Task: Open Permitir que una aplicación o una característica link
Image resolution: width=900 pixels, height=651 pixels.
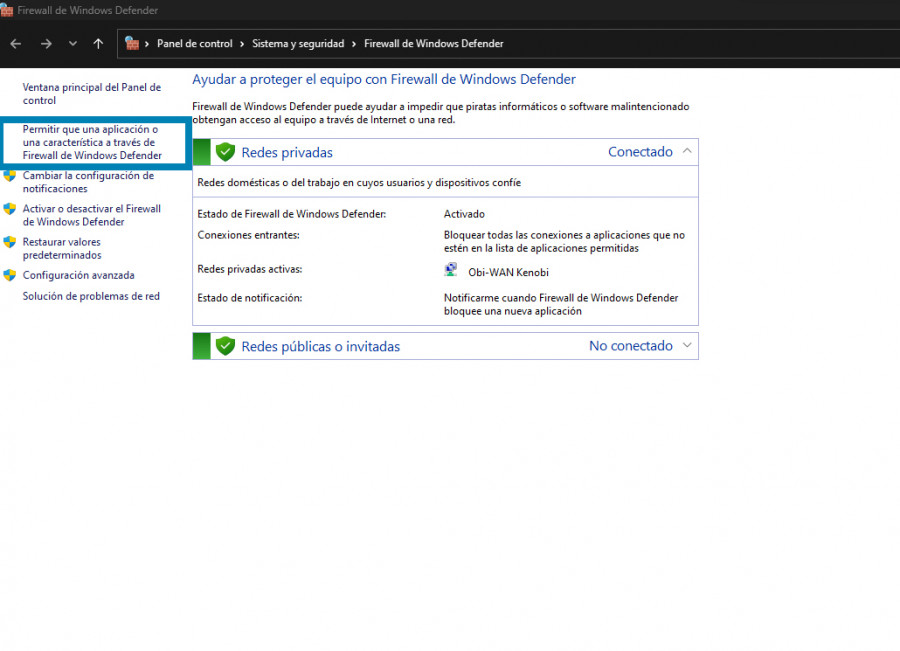Action: click(92, 143)
